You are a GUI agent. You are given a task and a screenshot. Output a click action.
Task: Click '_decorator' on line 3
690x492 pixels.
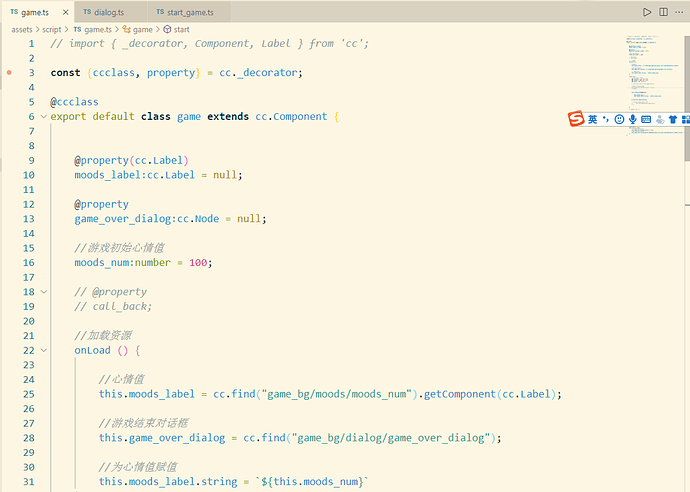pos(268,73)
